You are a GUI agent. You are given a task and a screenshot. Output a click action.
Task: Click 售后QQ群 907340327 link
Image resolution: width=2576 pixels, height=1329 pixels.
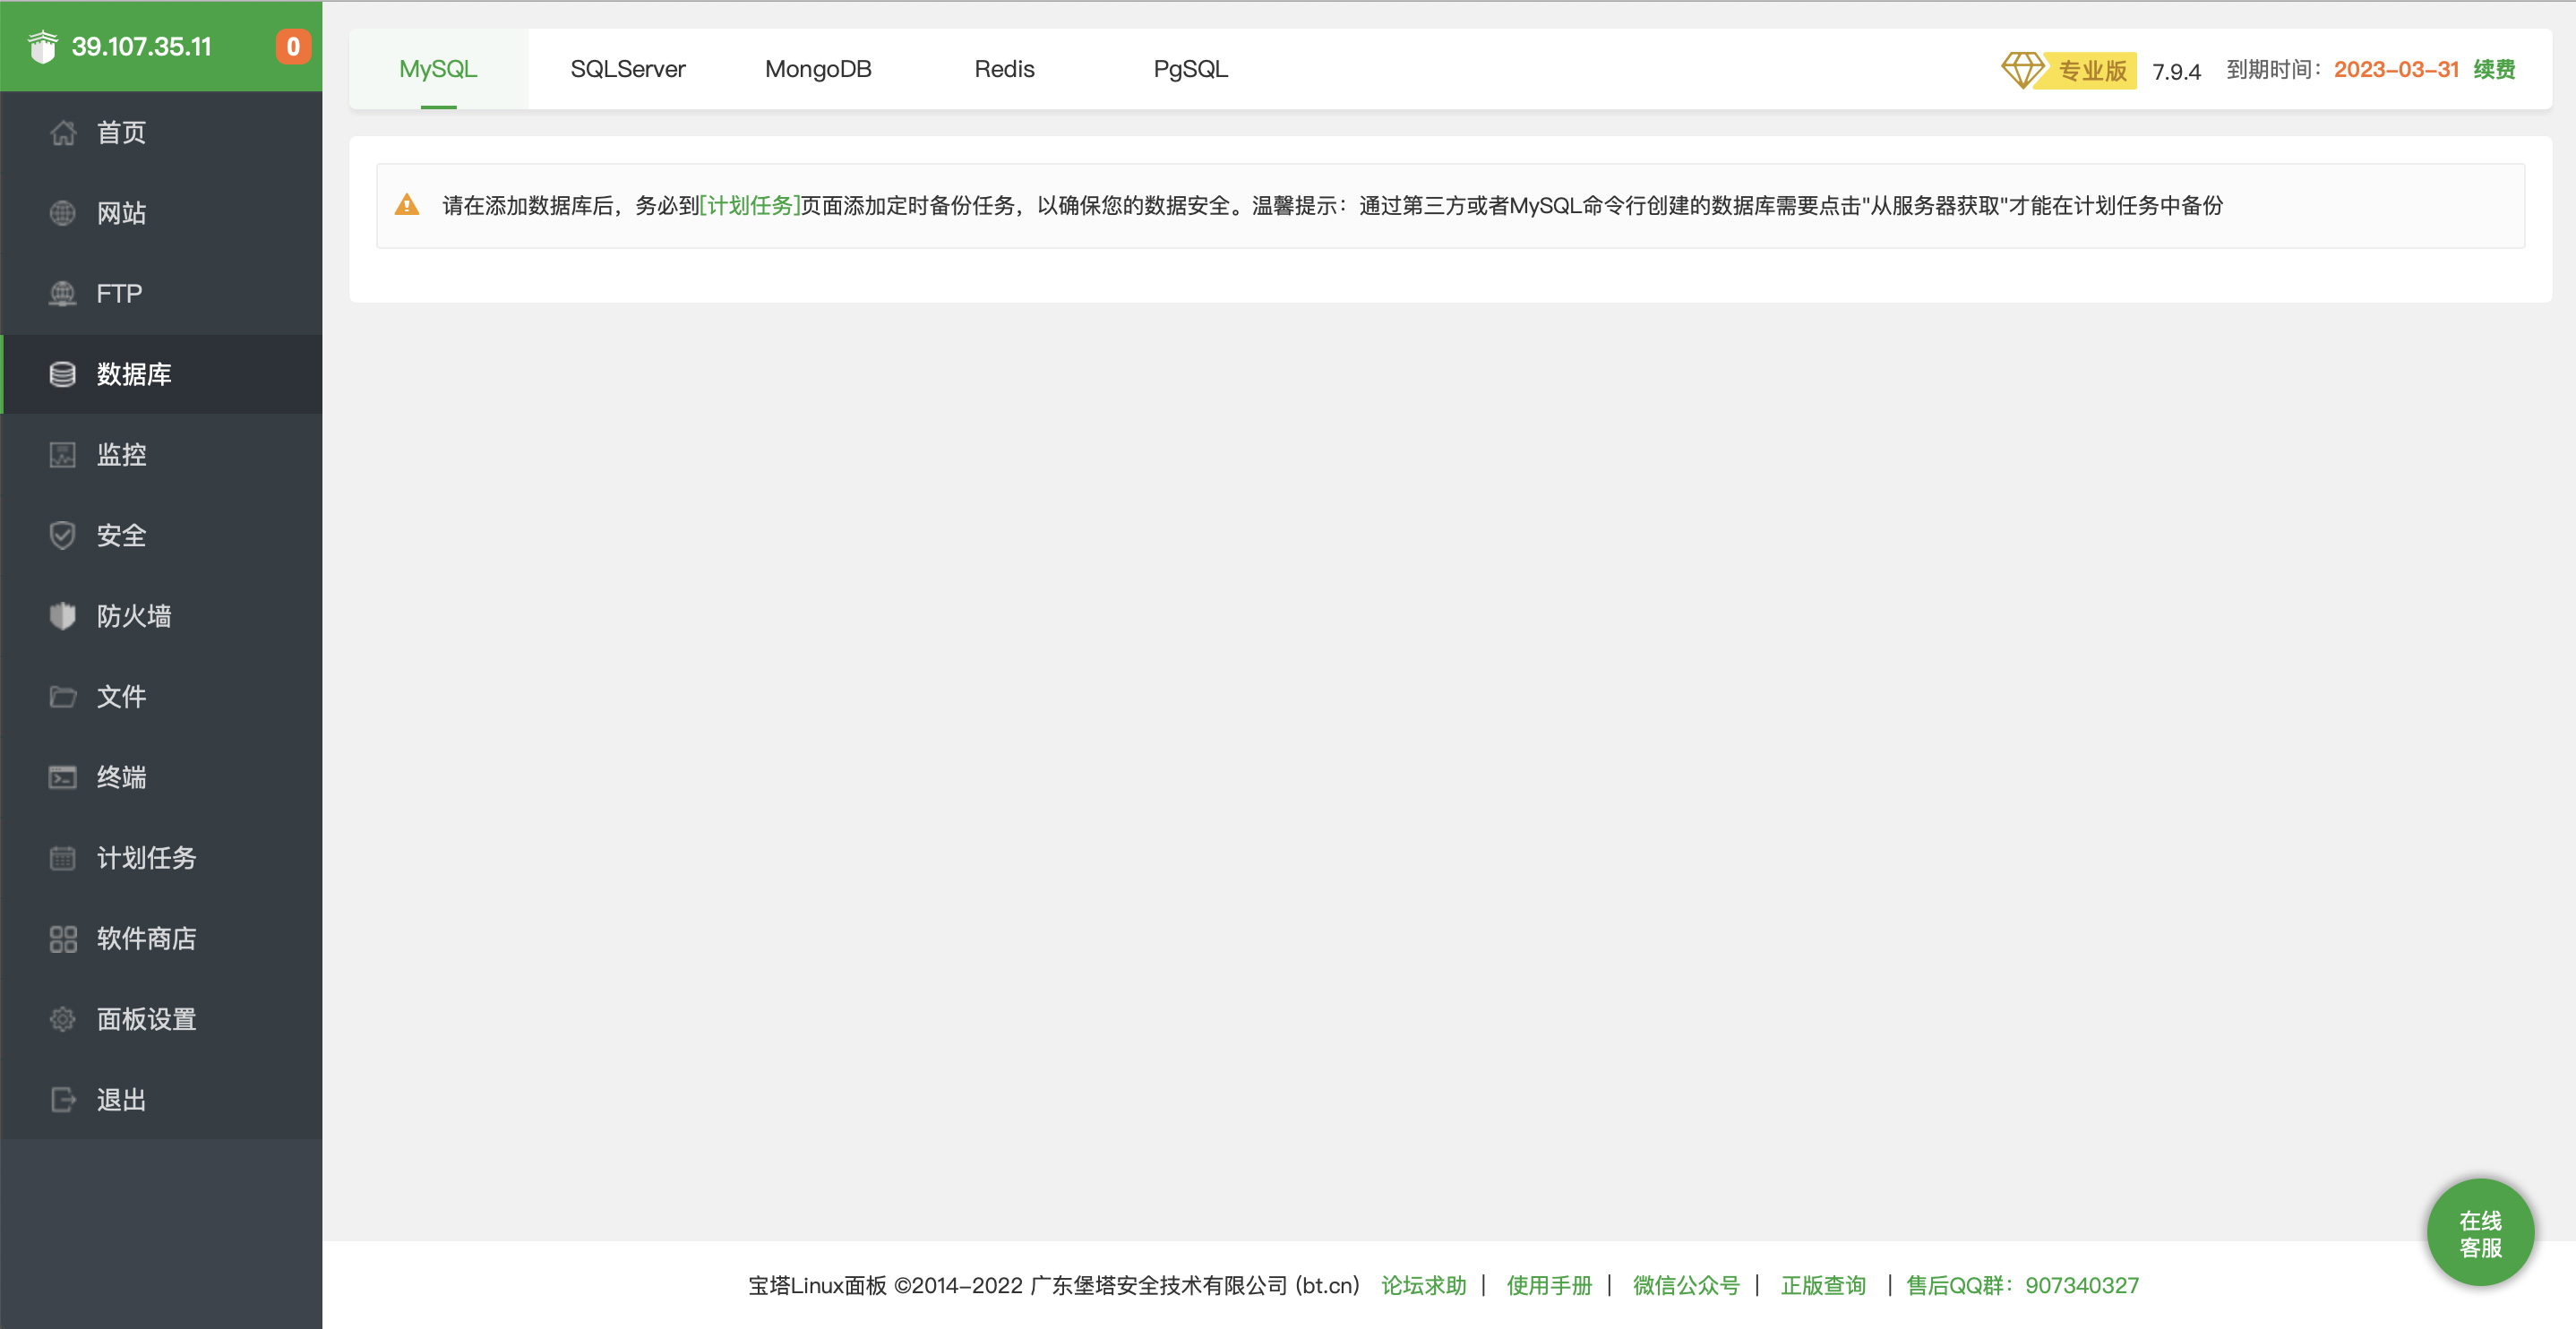(2022, 1285)
